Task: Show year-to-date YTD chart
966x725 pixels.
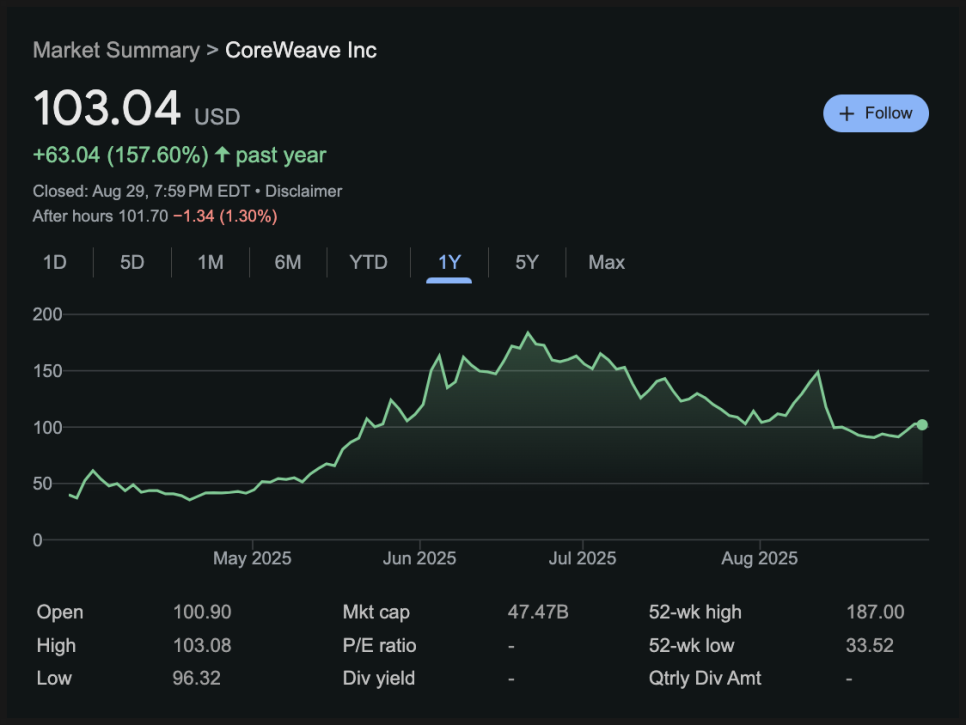Action: point(368,262)
